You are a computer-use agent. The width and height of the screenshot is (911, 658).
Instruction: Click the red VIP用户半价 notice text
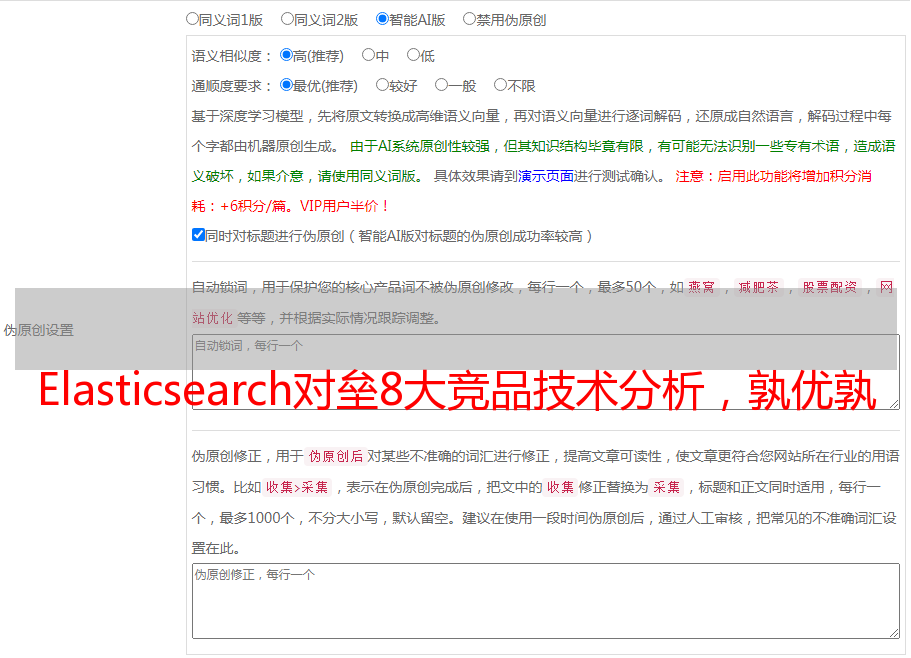[x=344, y=206]
